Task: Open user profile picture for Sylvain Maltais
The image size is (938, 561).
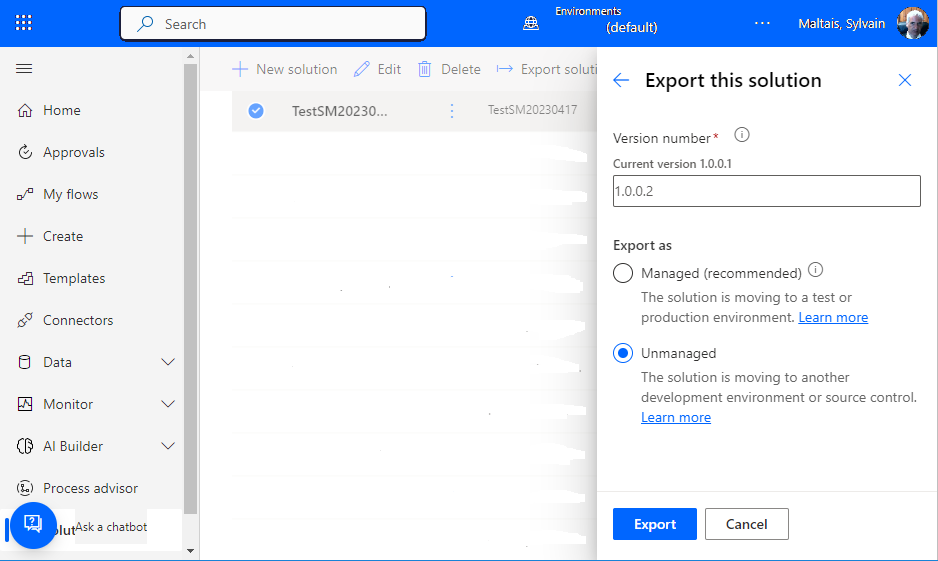Action: (x=912, y=23)
